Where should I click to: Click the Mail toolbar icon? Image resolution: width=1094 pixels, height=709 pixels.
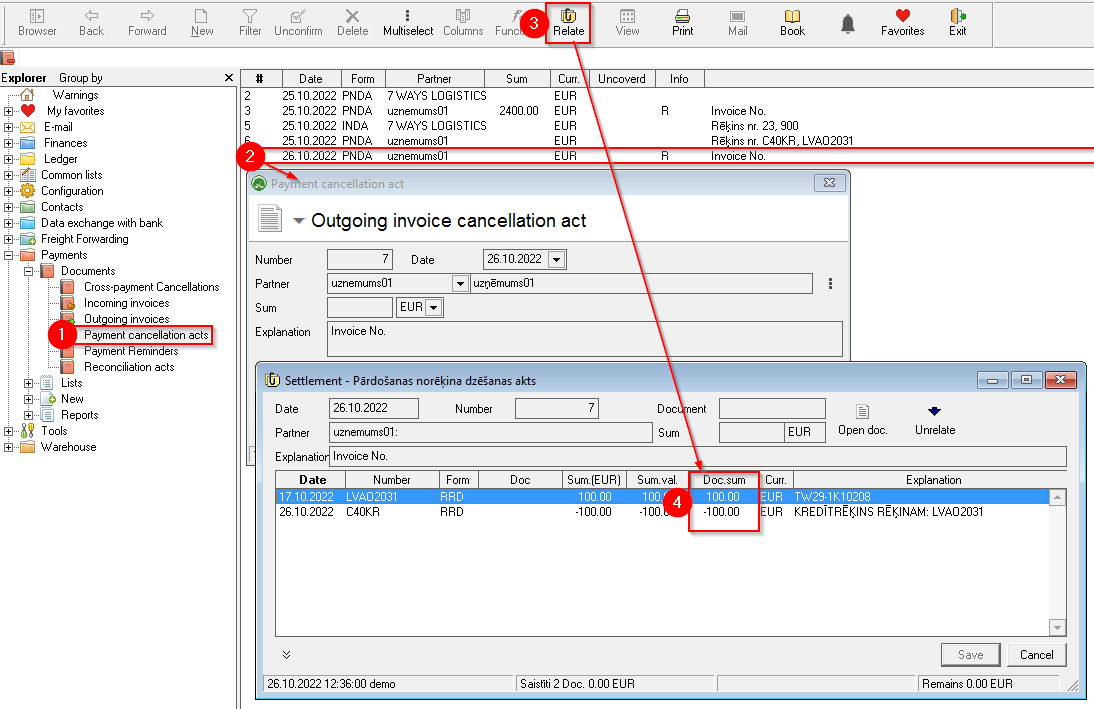(x=737, y=23)
